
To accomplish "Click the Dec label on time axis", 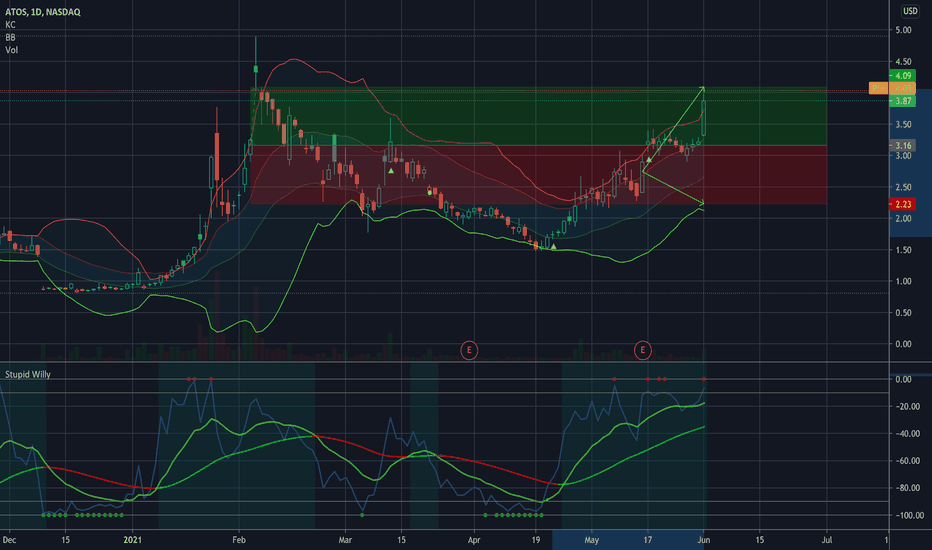I will pyautogui.click(x=9, y=540).
